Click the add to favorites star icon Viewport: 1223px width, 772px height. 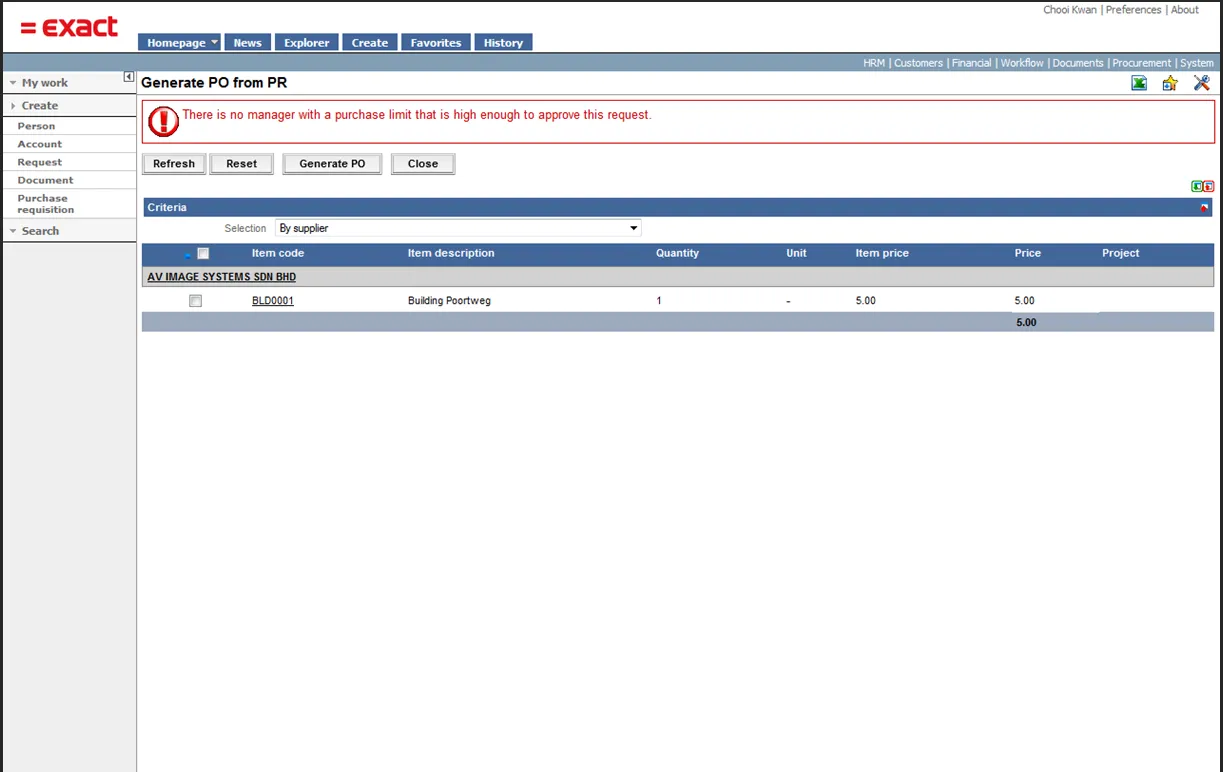point(1170,84)
